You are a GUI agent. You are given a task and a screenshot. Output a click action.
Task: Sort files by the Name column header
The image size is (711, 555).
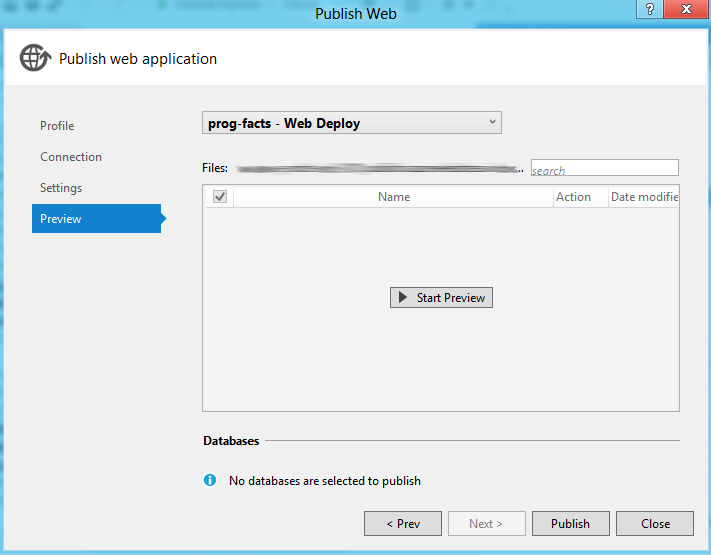394,197
